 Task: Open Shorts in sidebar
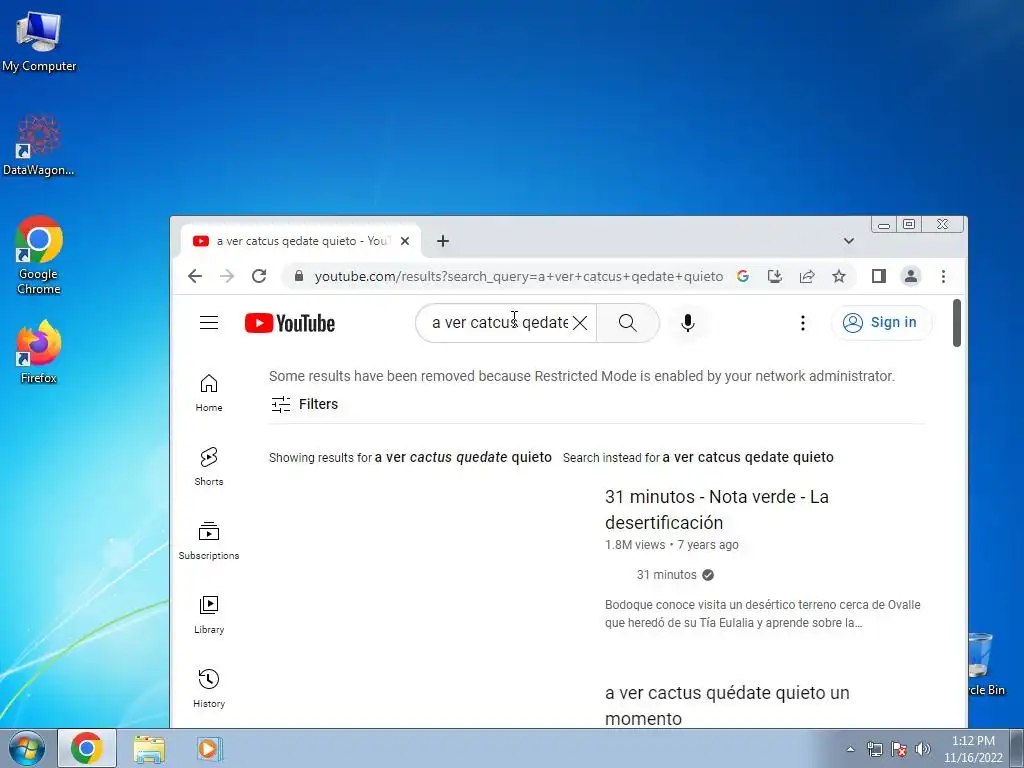[209, 466]
